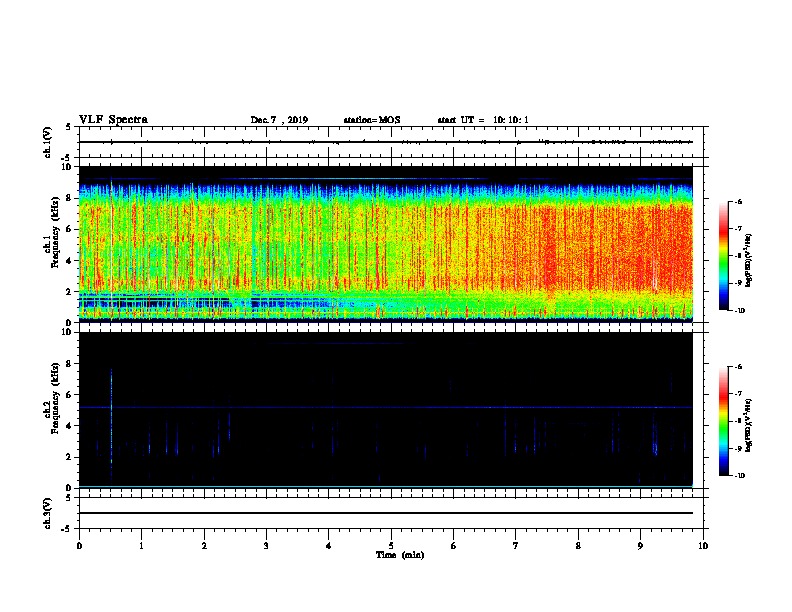The height and width of the screenshot is (612, 792).
Task: Click the ch.1 color bar log(PSD) label
Action: [x=749, y=261]
